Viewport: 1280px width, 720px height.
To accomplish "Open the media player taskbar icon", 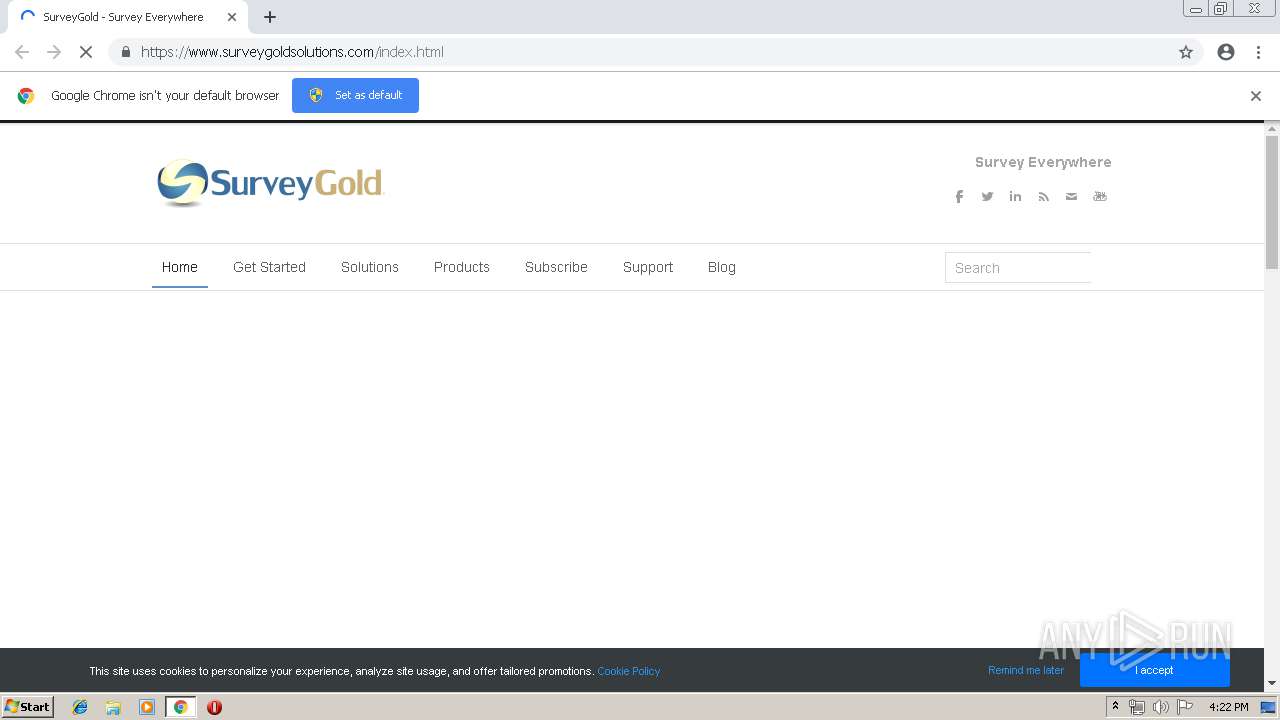I will point(147,707).
